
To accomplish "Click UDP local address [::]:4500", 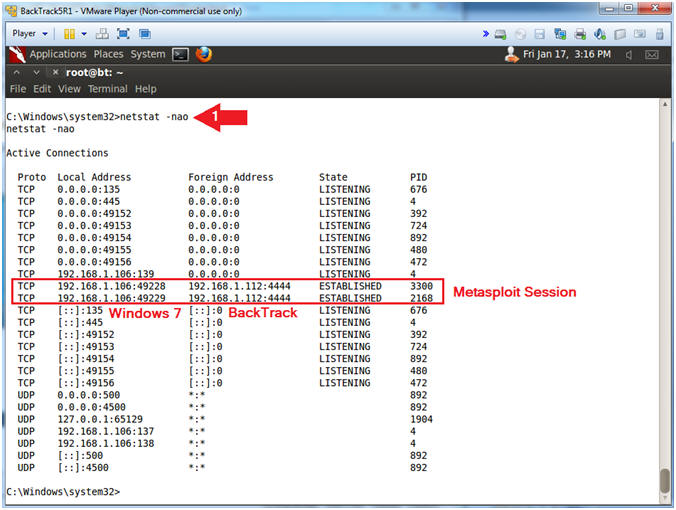I will [x=83, y=467].
